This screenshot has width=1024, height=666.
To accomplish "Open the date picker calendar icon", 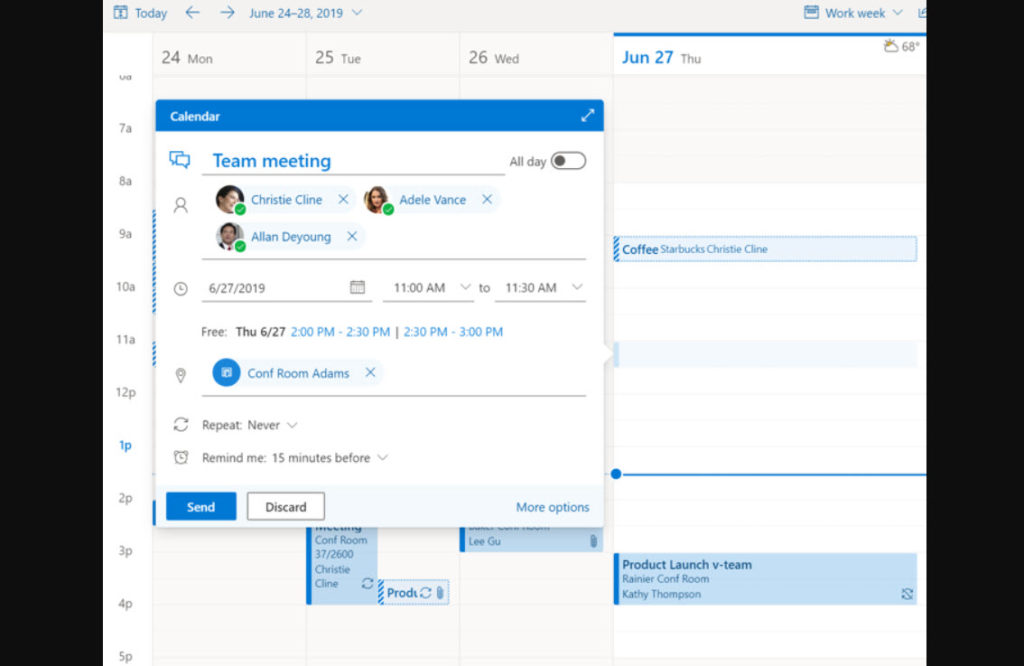I will pos(358,287).
